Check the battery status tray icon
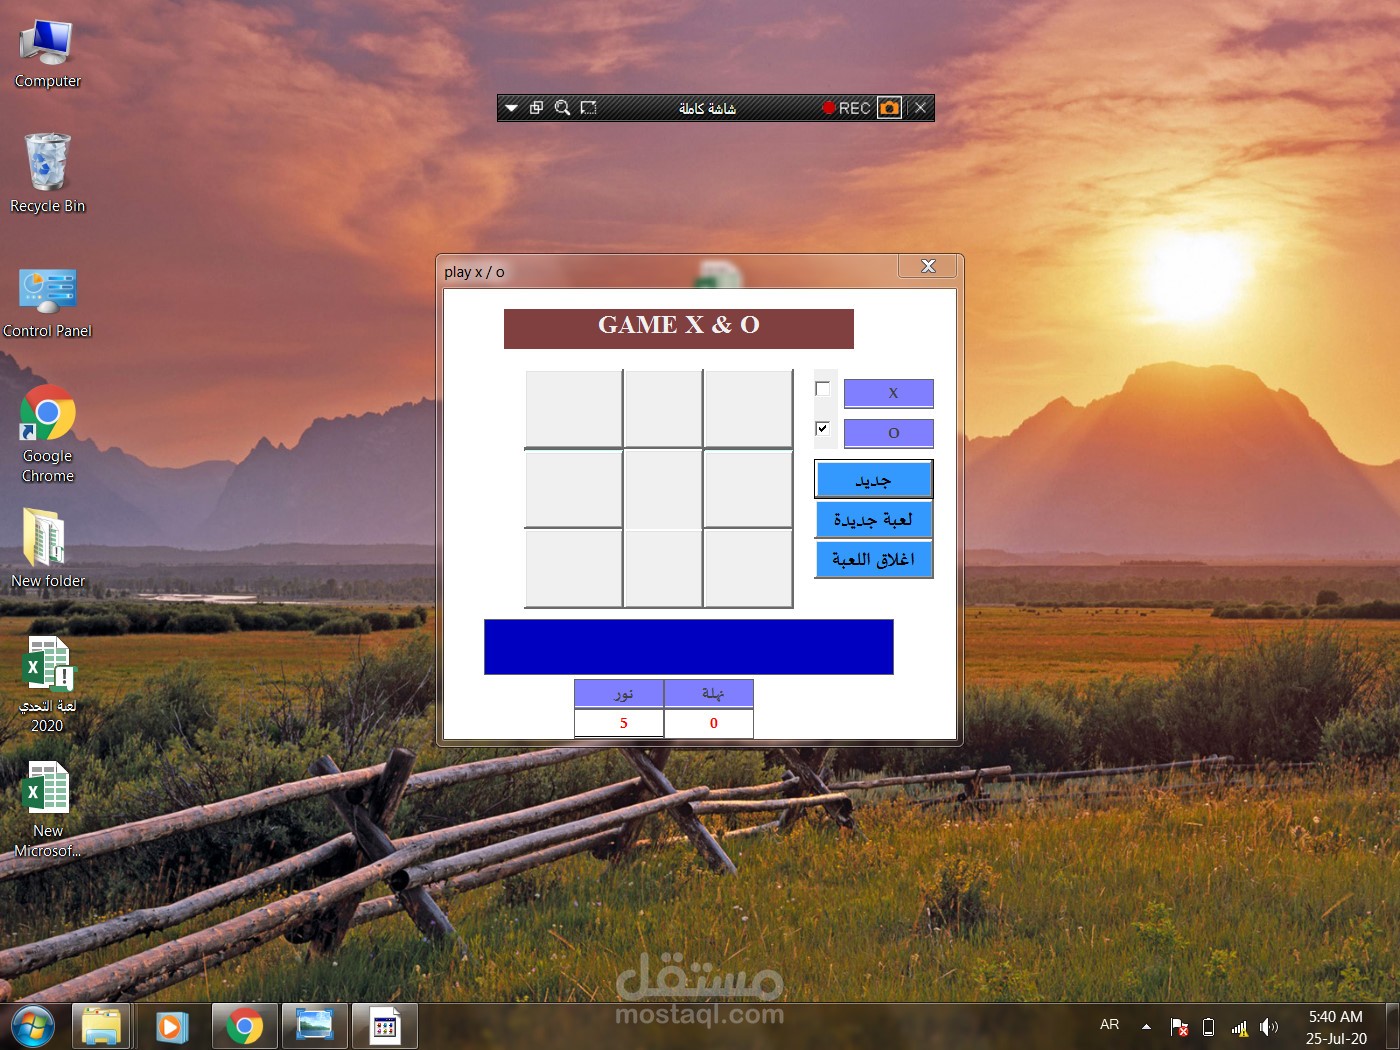 tap(1208, 1027)
